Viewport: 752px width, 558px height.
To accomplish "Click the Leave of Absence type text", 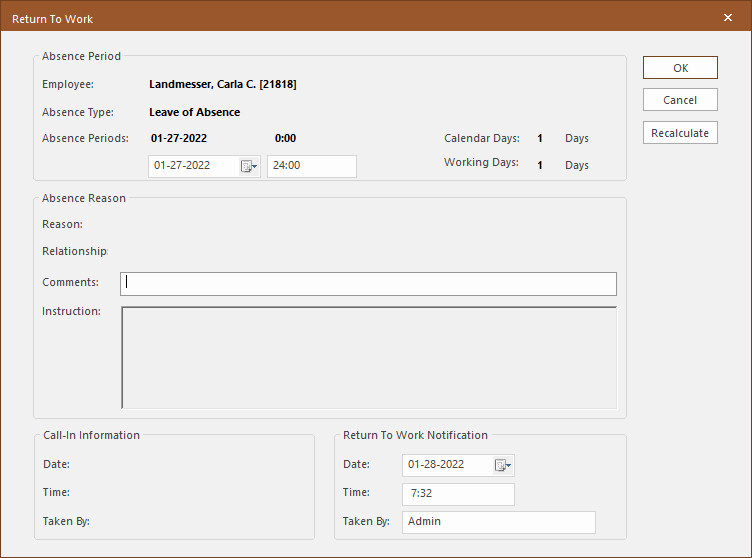I will pos(194,112).
